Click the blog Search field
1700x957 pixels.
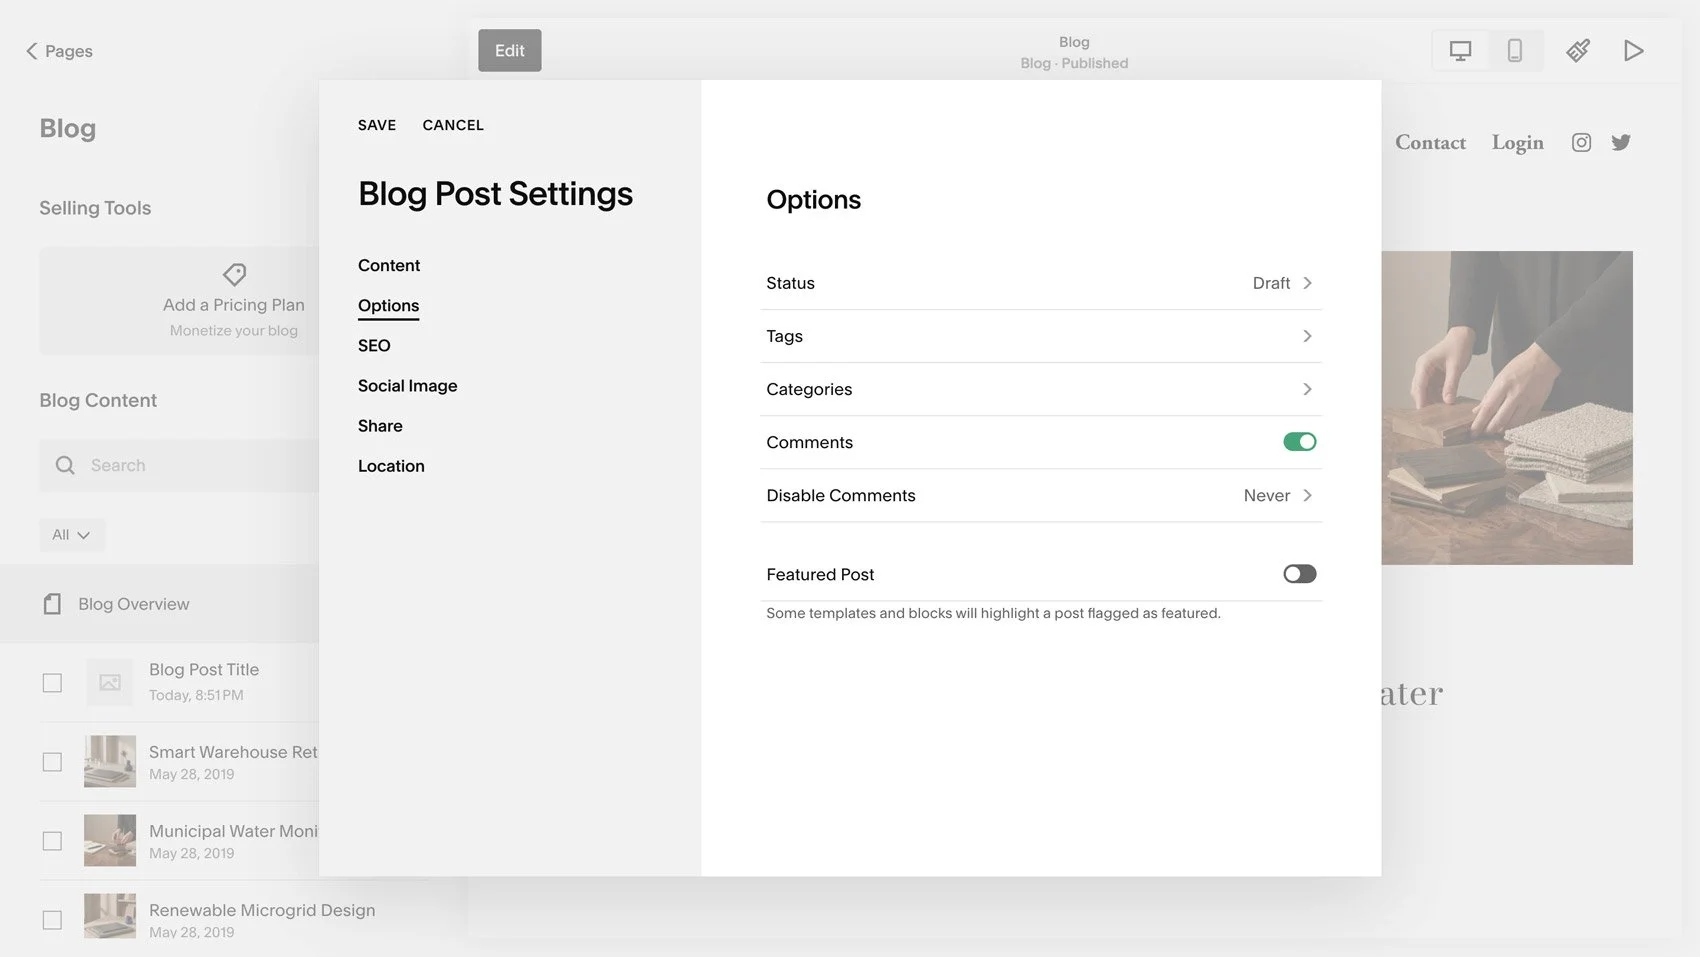pyautogui.click(x=180, y=465)
